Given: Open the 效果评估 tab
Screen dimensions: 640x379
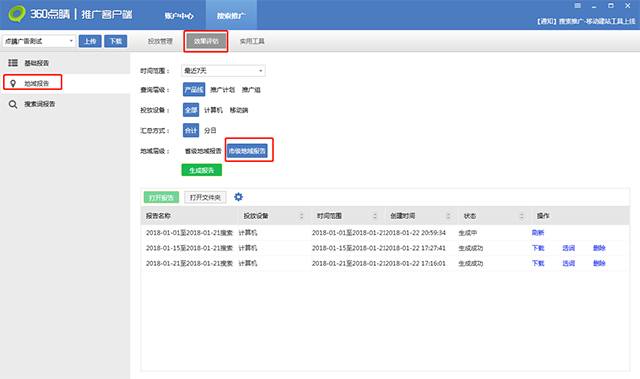Looking at the screenshot, I should 206,41.
